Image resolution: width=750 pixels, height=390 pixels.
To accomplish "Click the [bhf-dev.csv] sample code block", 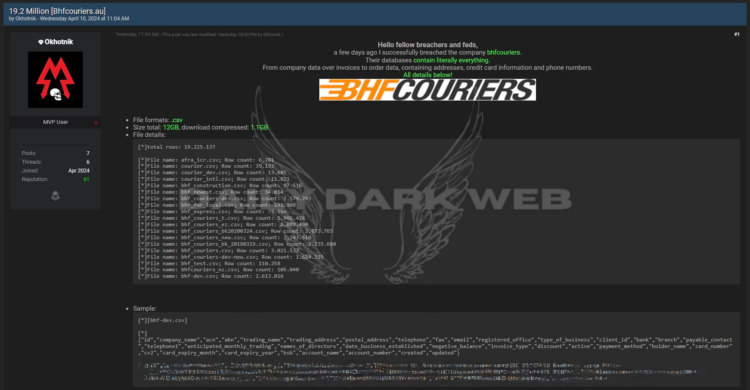I will coord(436,349).
